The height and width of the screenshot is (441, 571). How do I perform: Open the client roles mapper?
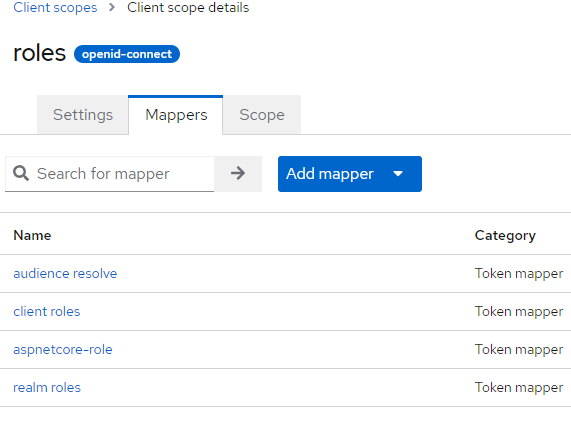pos(47,311)
